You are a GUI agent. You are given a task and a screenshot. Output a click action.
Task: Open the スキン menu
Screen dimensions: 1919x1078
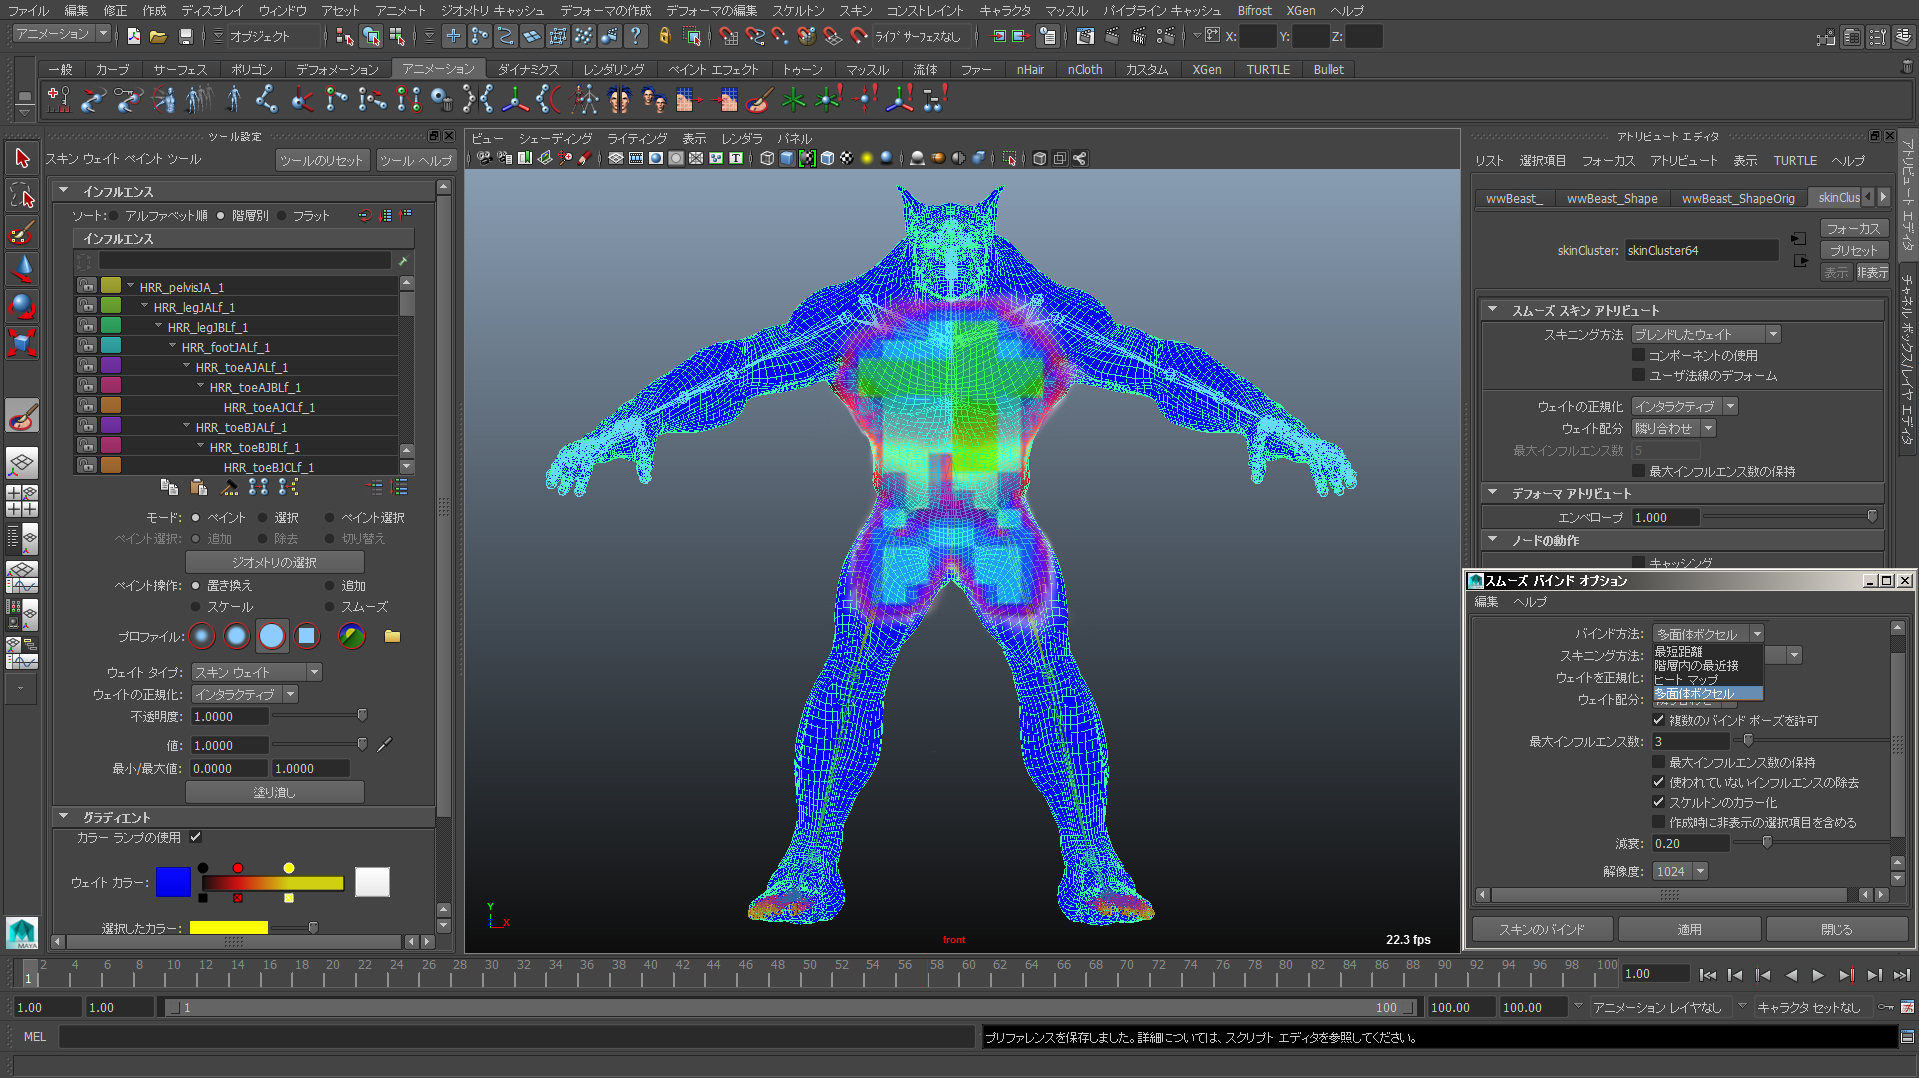coord(855,10)
